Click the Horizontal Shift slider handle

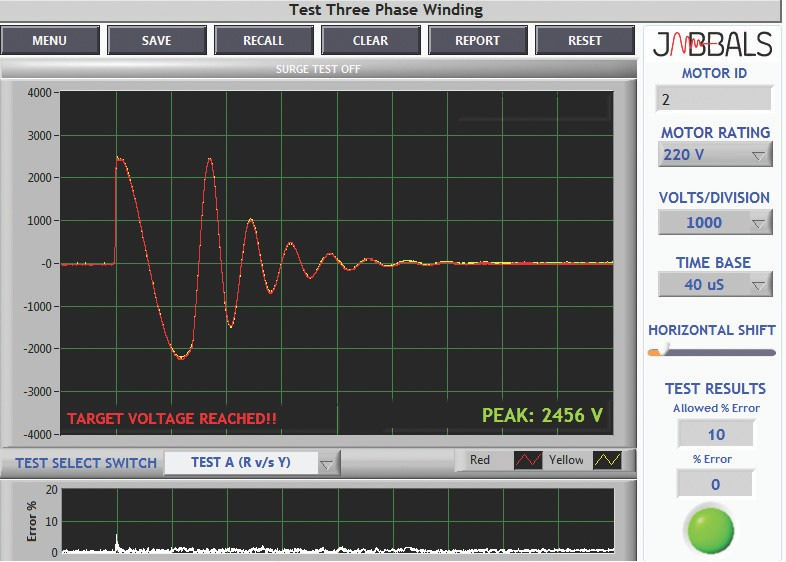pyautogui.click(x=664, y=349)
